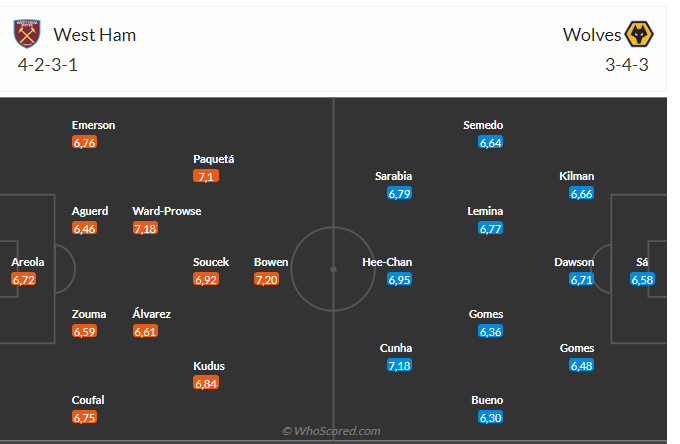The image size is (680, 444).
Task: Click goalkeeper Areola's player name
Action: click(27, 262)
